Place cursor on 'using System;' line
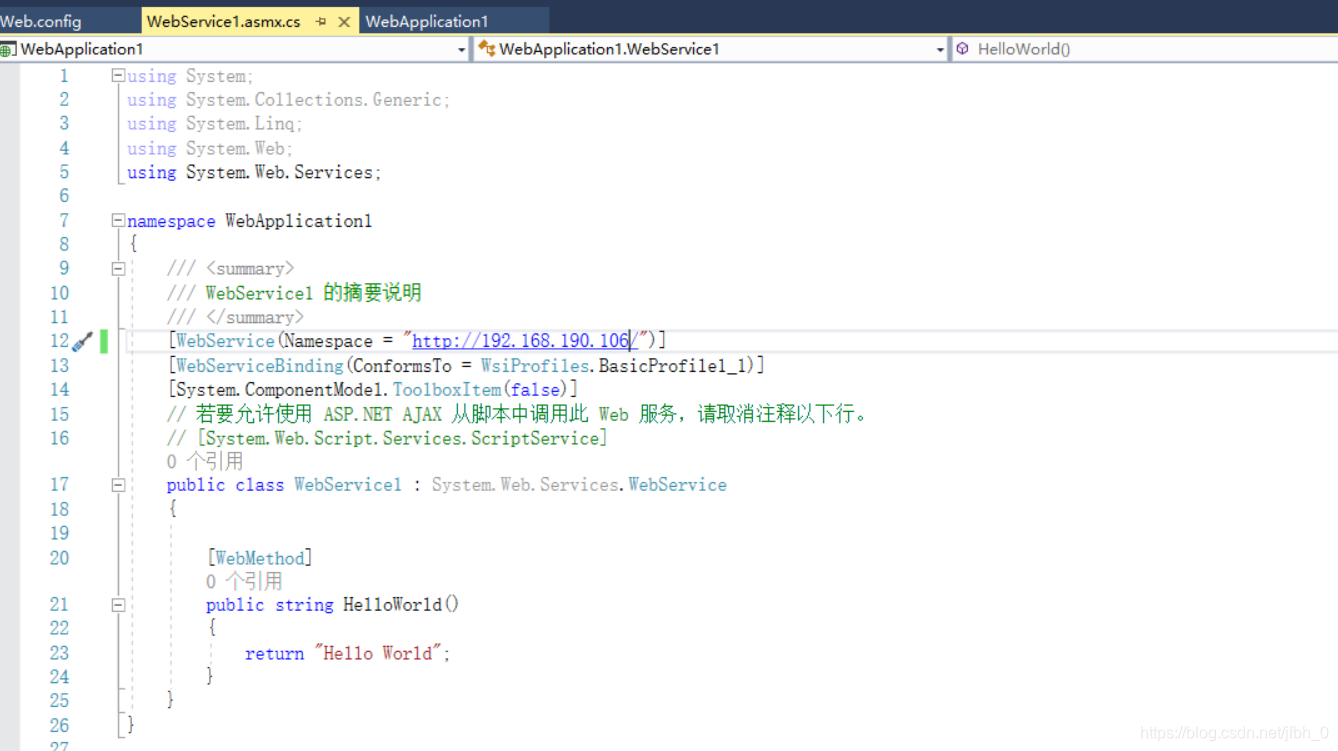1338x751 pixels. [190, 76]
